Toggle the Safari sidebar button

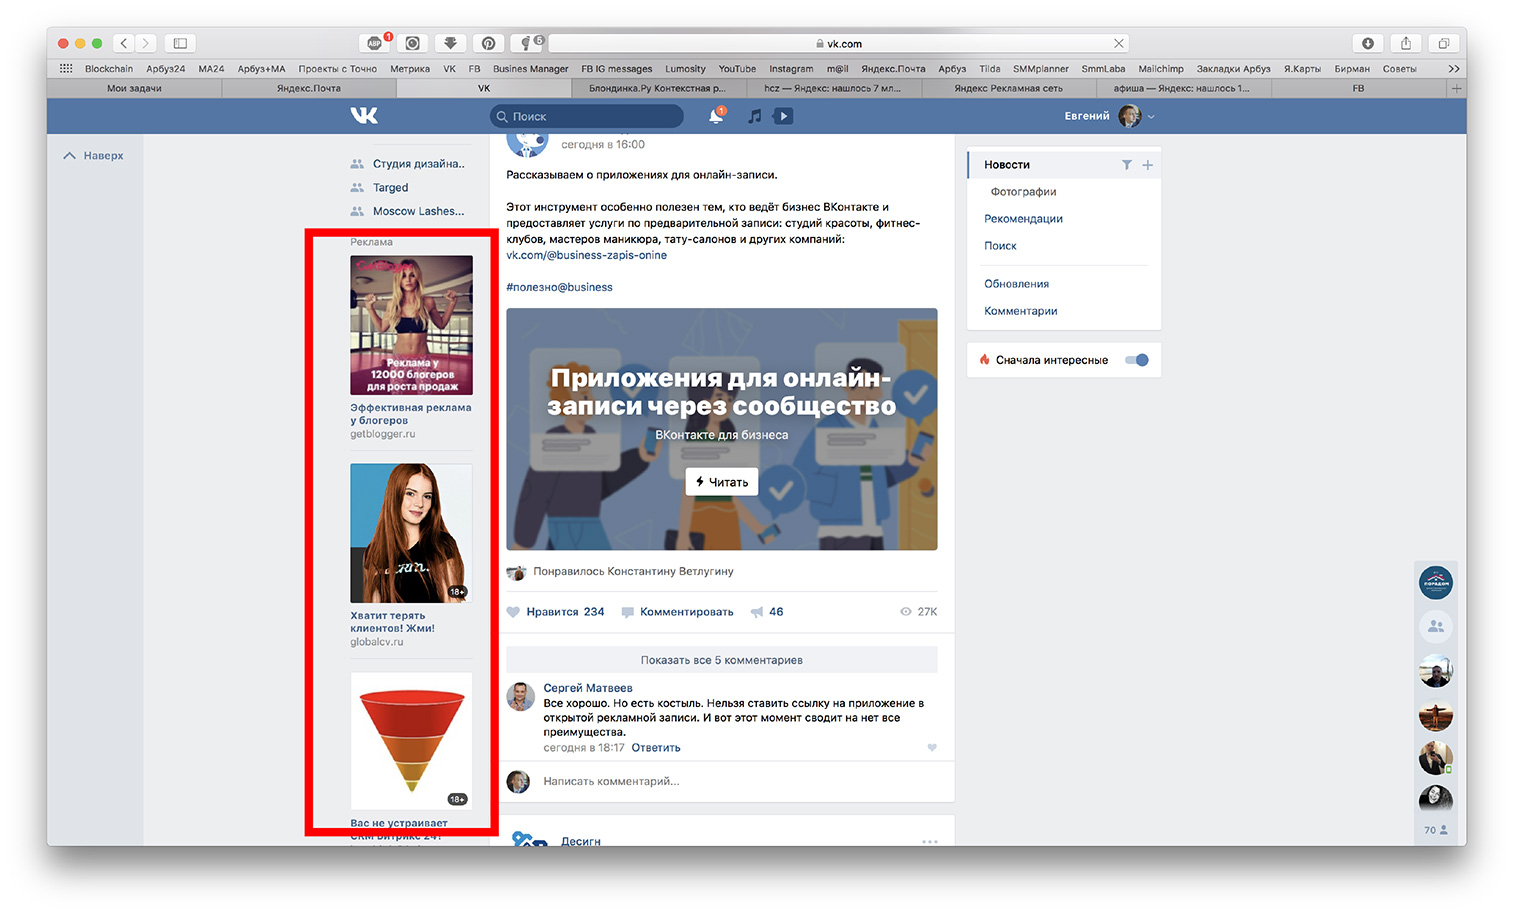[x=180, y=43]
